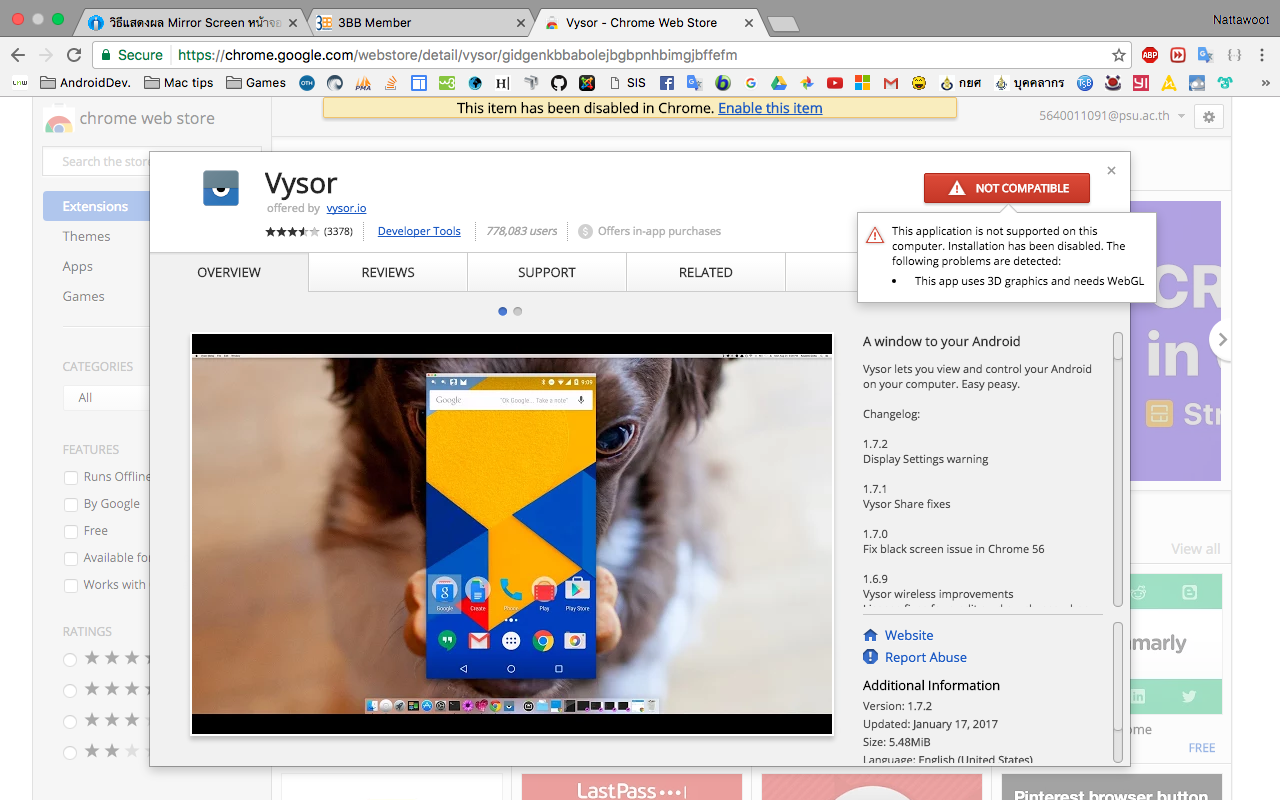Open the Chrome three-dot menu
1280x800 pixels.
(x=1262, y=55)
